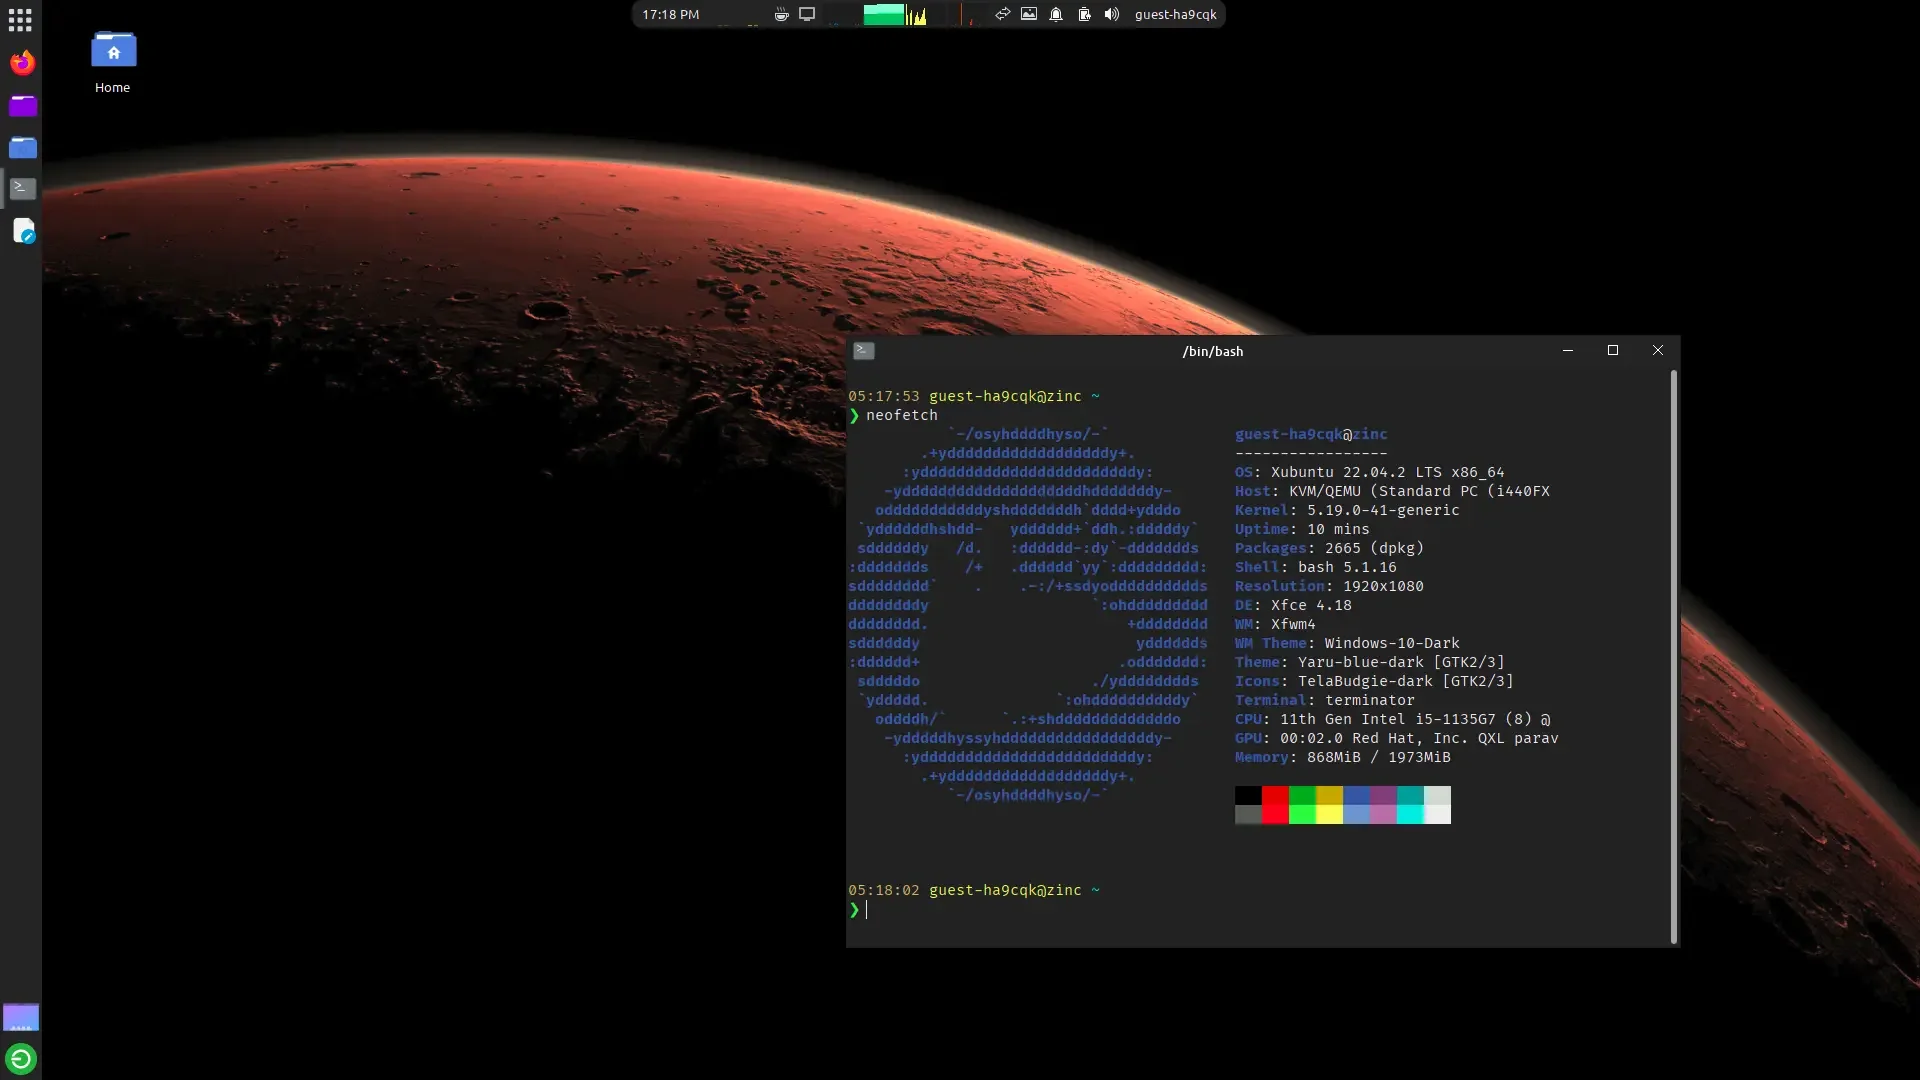Click the battery power manager icon

pos(1084,14)
